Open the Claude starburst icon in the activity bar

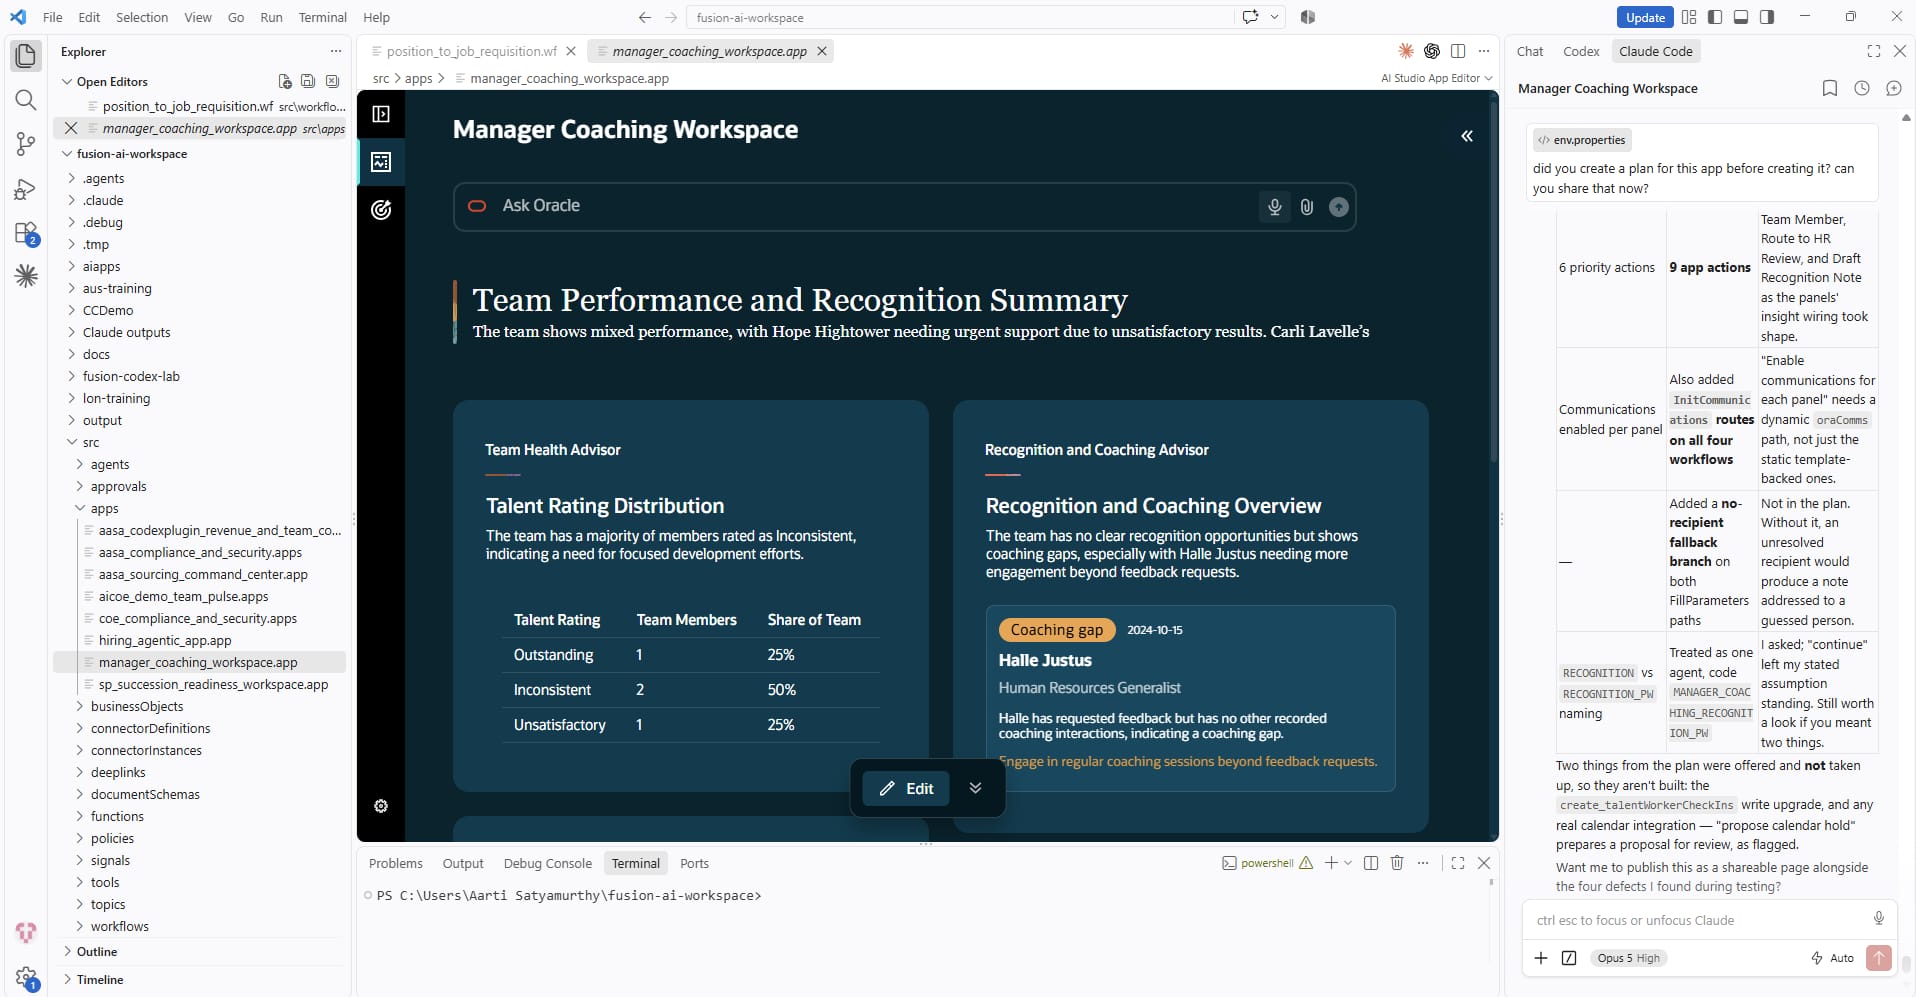[26, 276]
